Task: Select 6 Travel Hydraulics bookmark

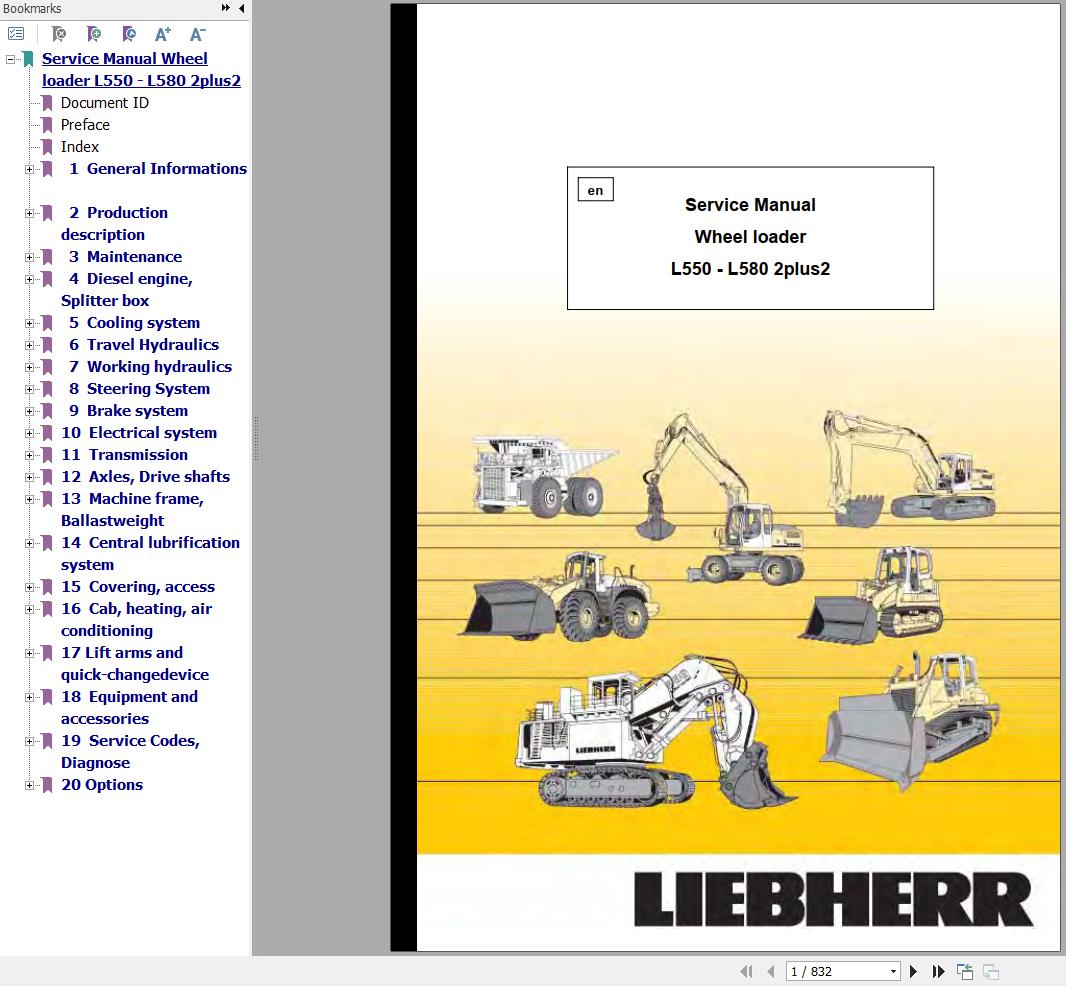Action: pyautogui.click(x=143, y=345)
